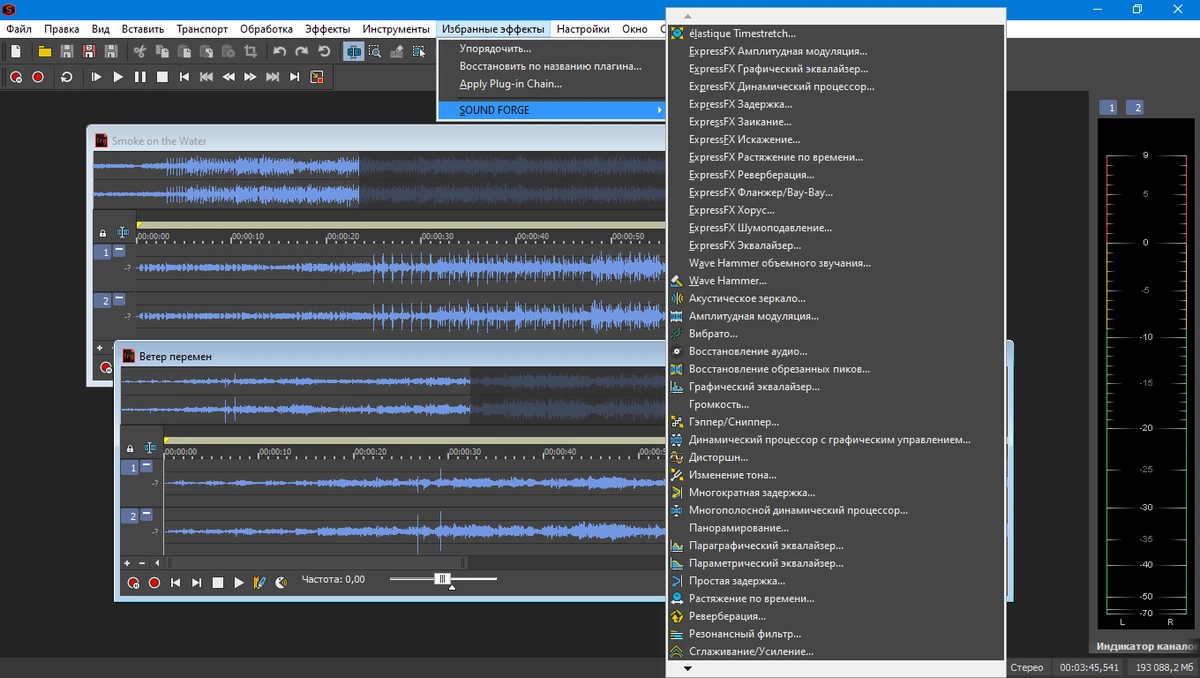The height and width of the screenshot is (678, 1200).
Task: Select the highlighted Edit tool icon
Action: pyautogui.click(x=353, y=51)
